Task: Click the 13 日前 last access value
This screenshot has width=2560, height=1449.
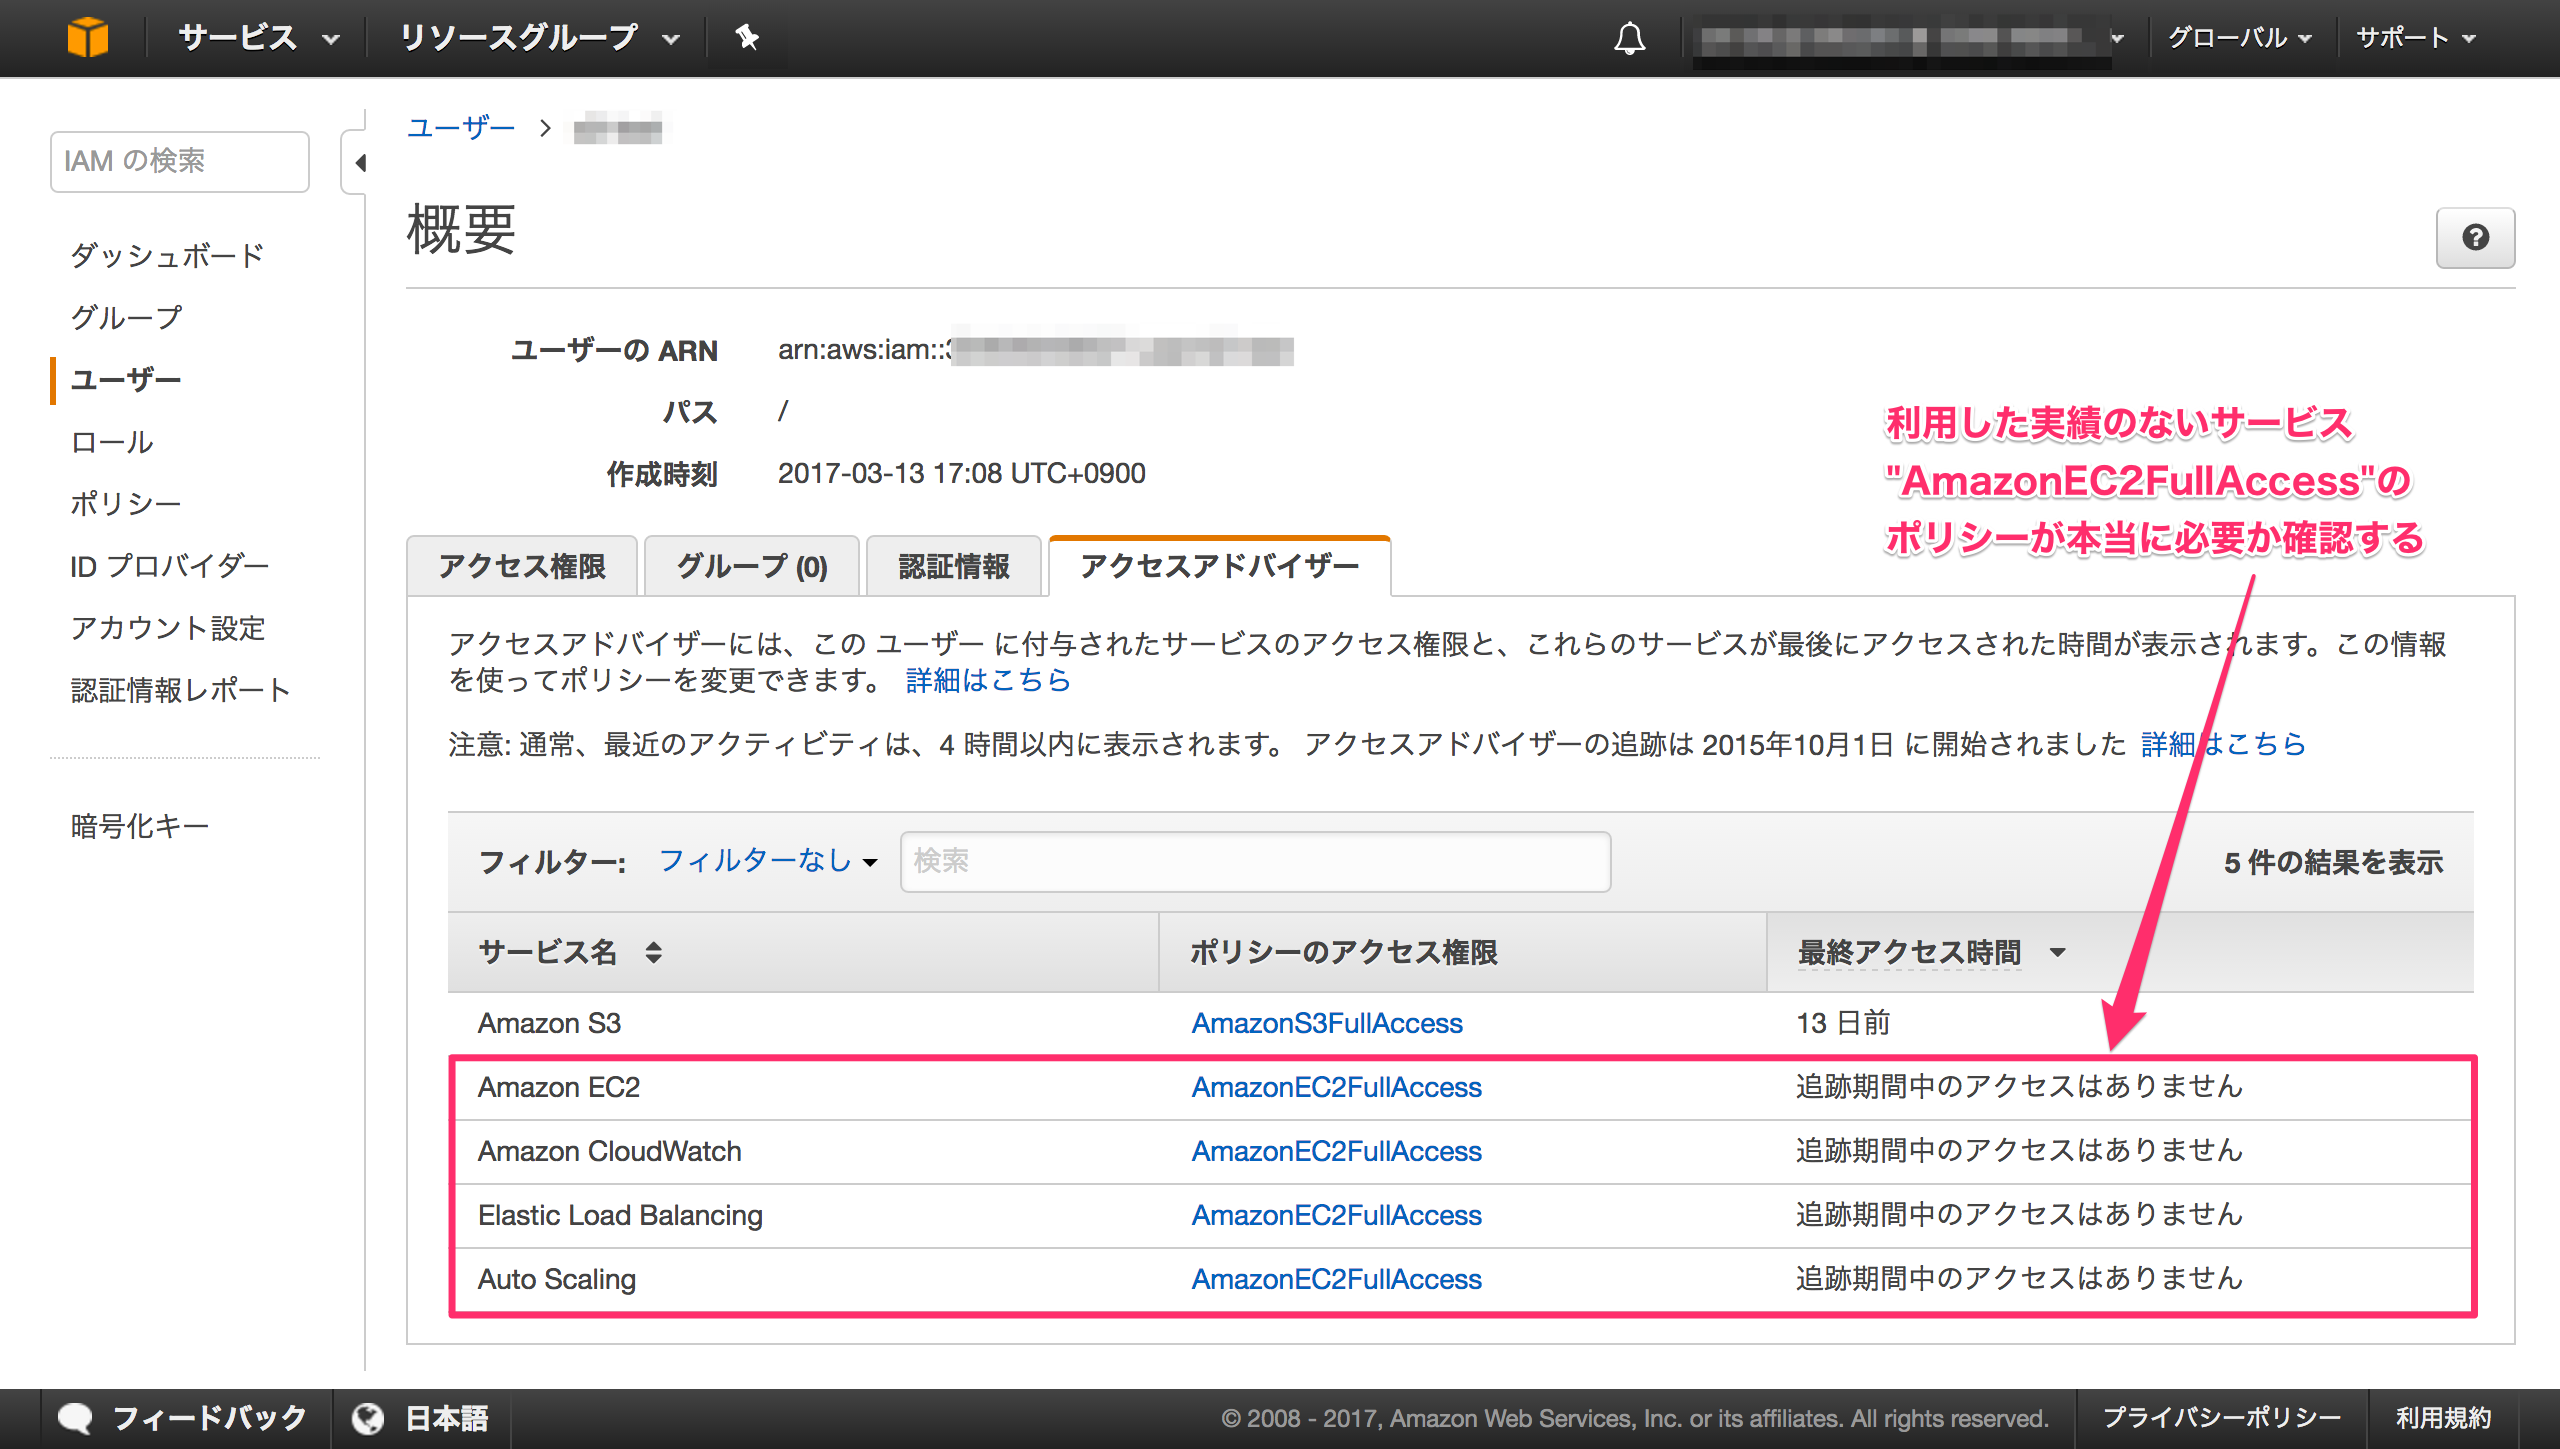Action: click(x=1843, y=1023)
